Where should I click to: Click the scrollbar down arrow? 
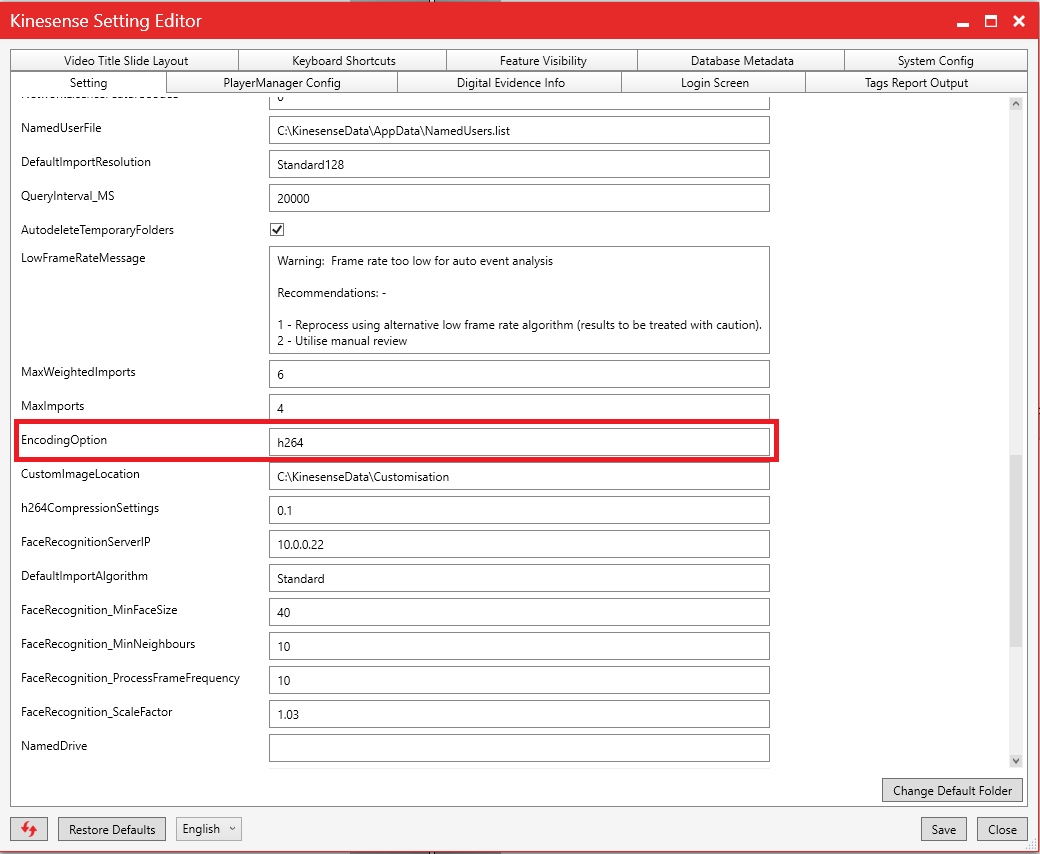pyautogui.click(x=1015, y=761)
